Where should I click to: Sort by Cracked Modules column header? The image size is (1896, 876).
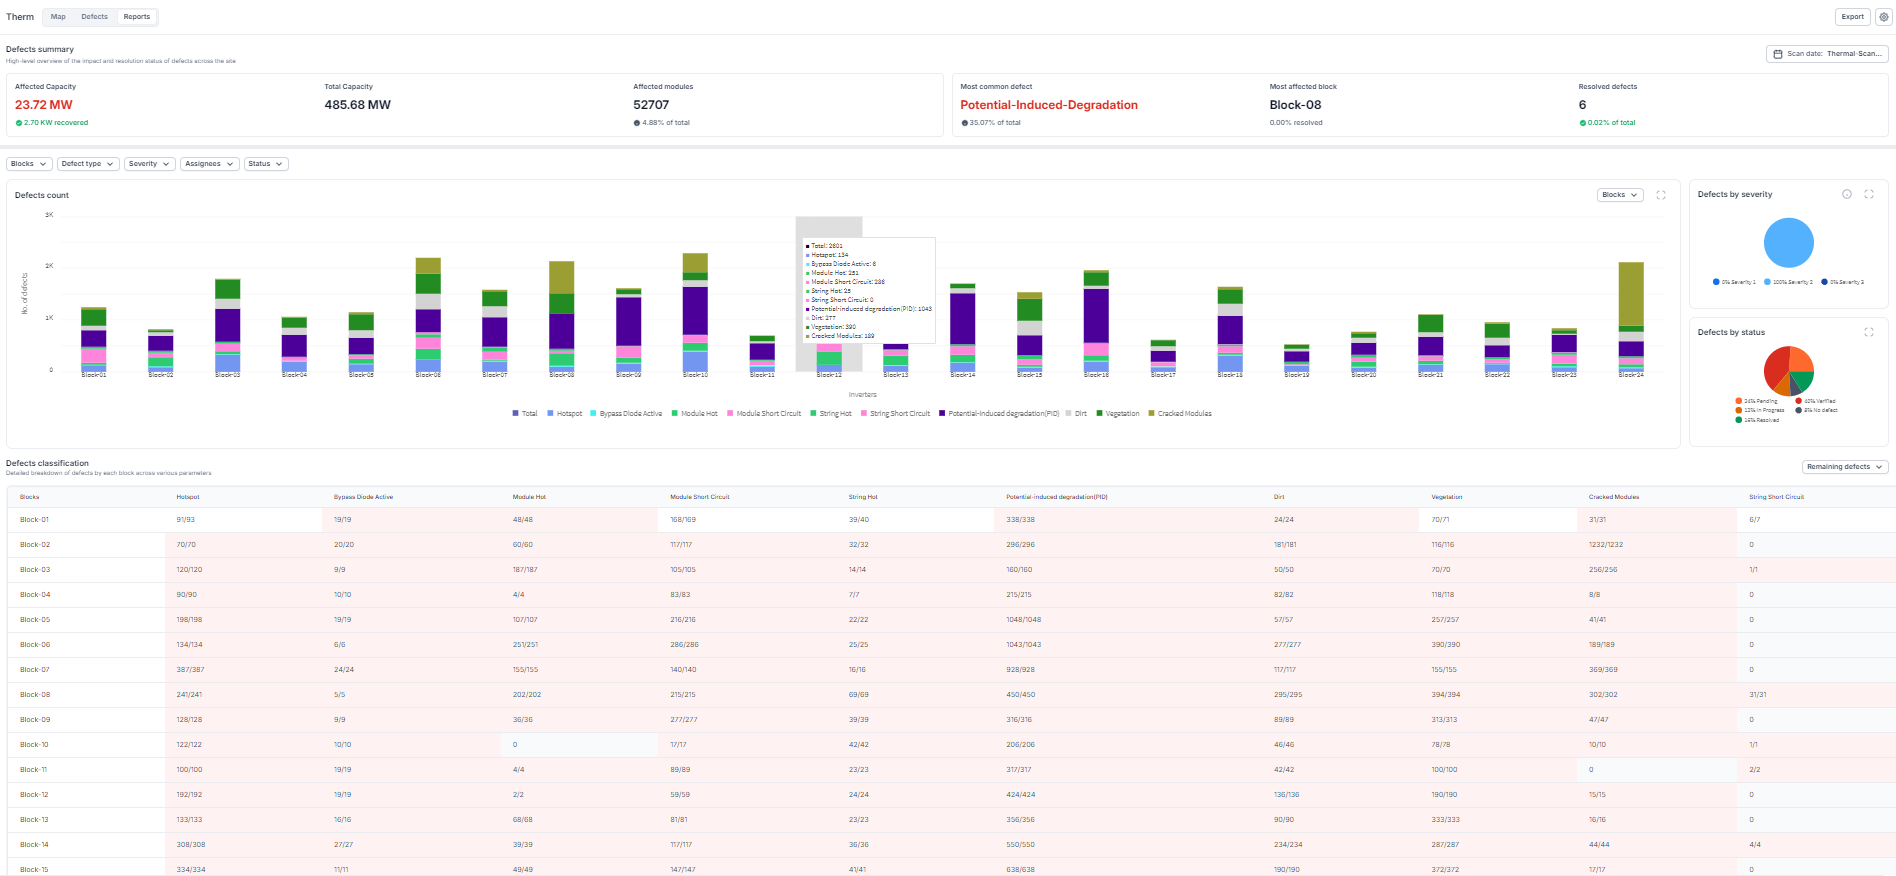click(x=1614, y=497)
